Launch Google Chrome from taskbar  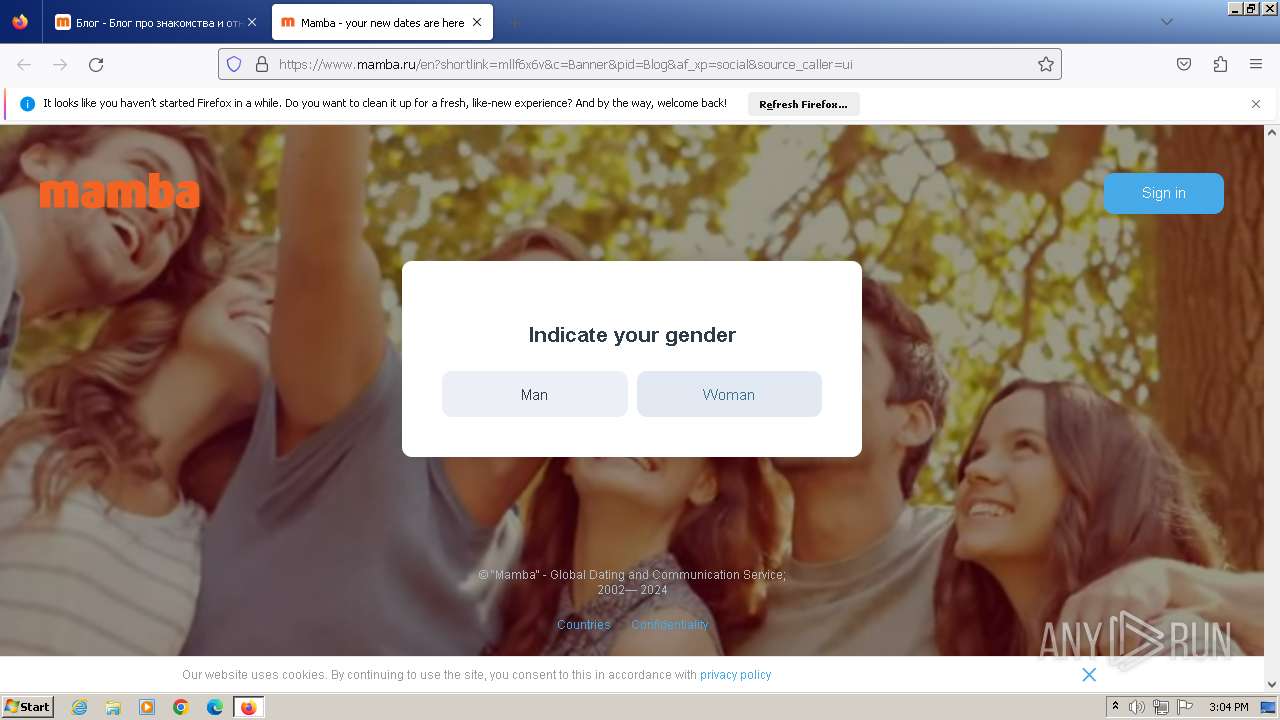coord(181,707)
